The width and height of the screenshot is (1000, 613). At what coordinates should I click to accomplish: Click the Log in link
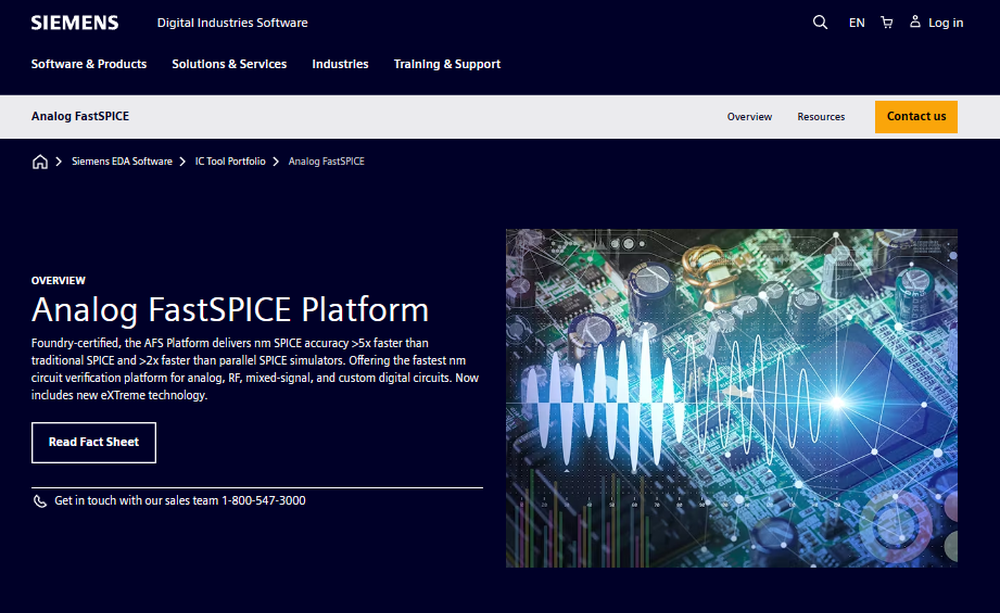(x=945, y=23)
